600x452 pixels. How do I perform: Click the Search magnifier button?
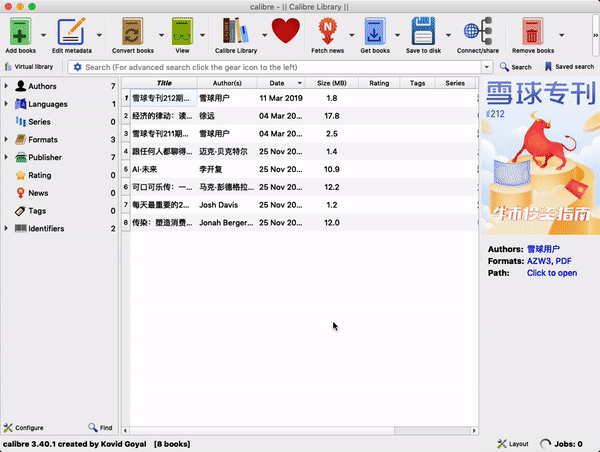click(x=515, y=67)
